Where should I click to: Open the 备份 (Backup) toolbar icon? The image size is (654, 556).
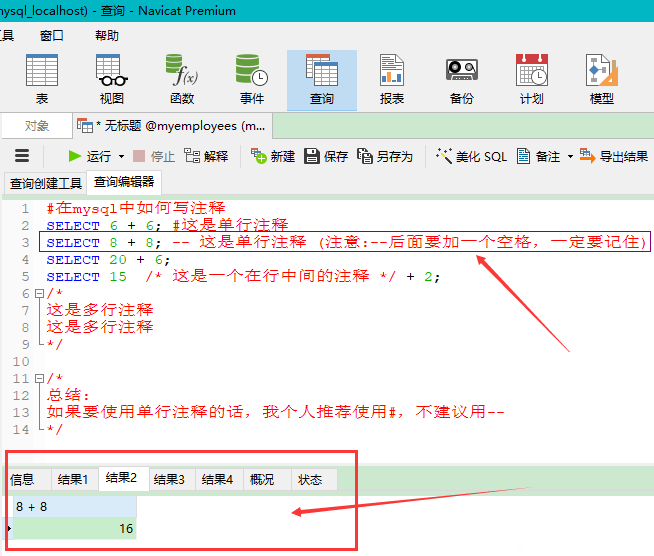[462, 80]
